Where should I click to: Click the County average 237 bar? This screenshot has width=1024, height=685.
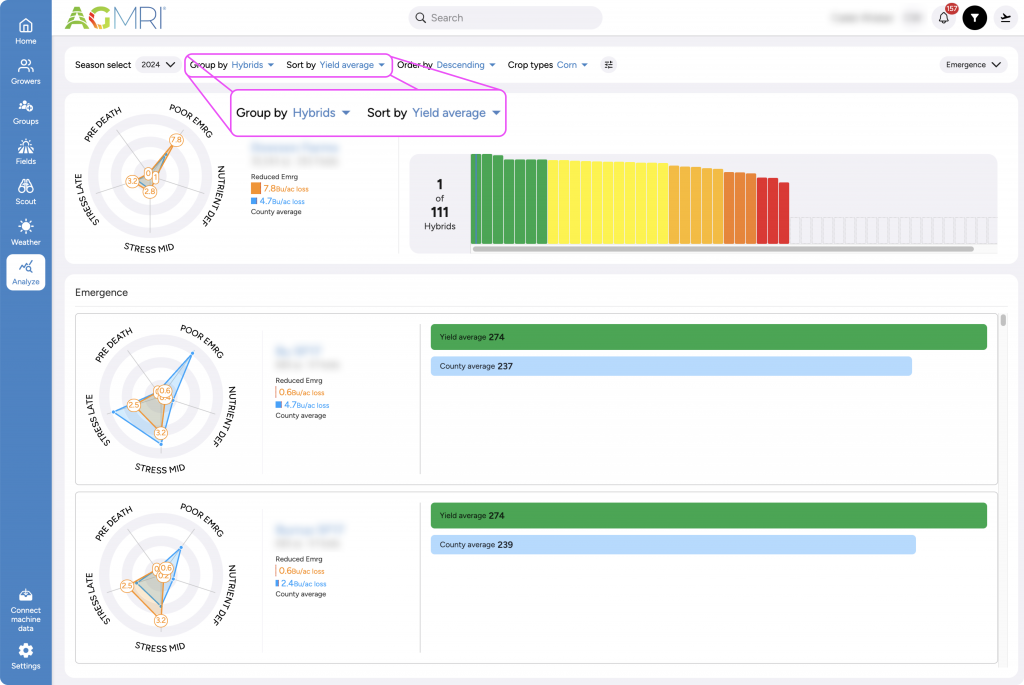pyautogui.click(x=671, y=366)
